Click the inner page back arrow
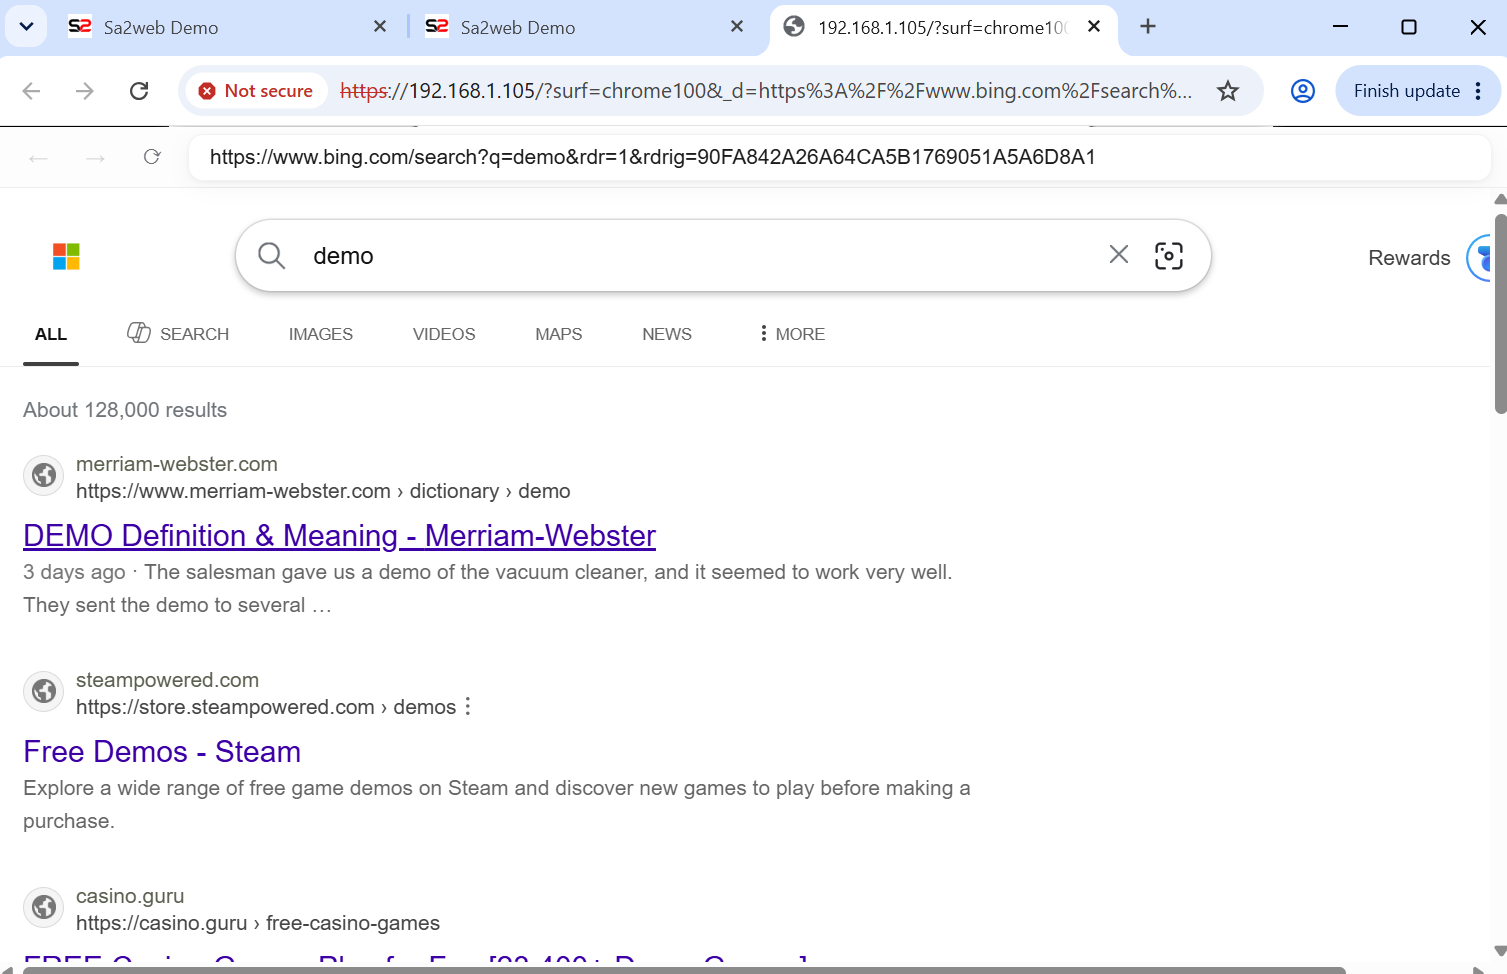Image resolution: width=1507 pixels, height=974 pixels. [39, 158]
